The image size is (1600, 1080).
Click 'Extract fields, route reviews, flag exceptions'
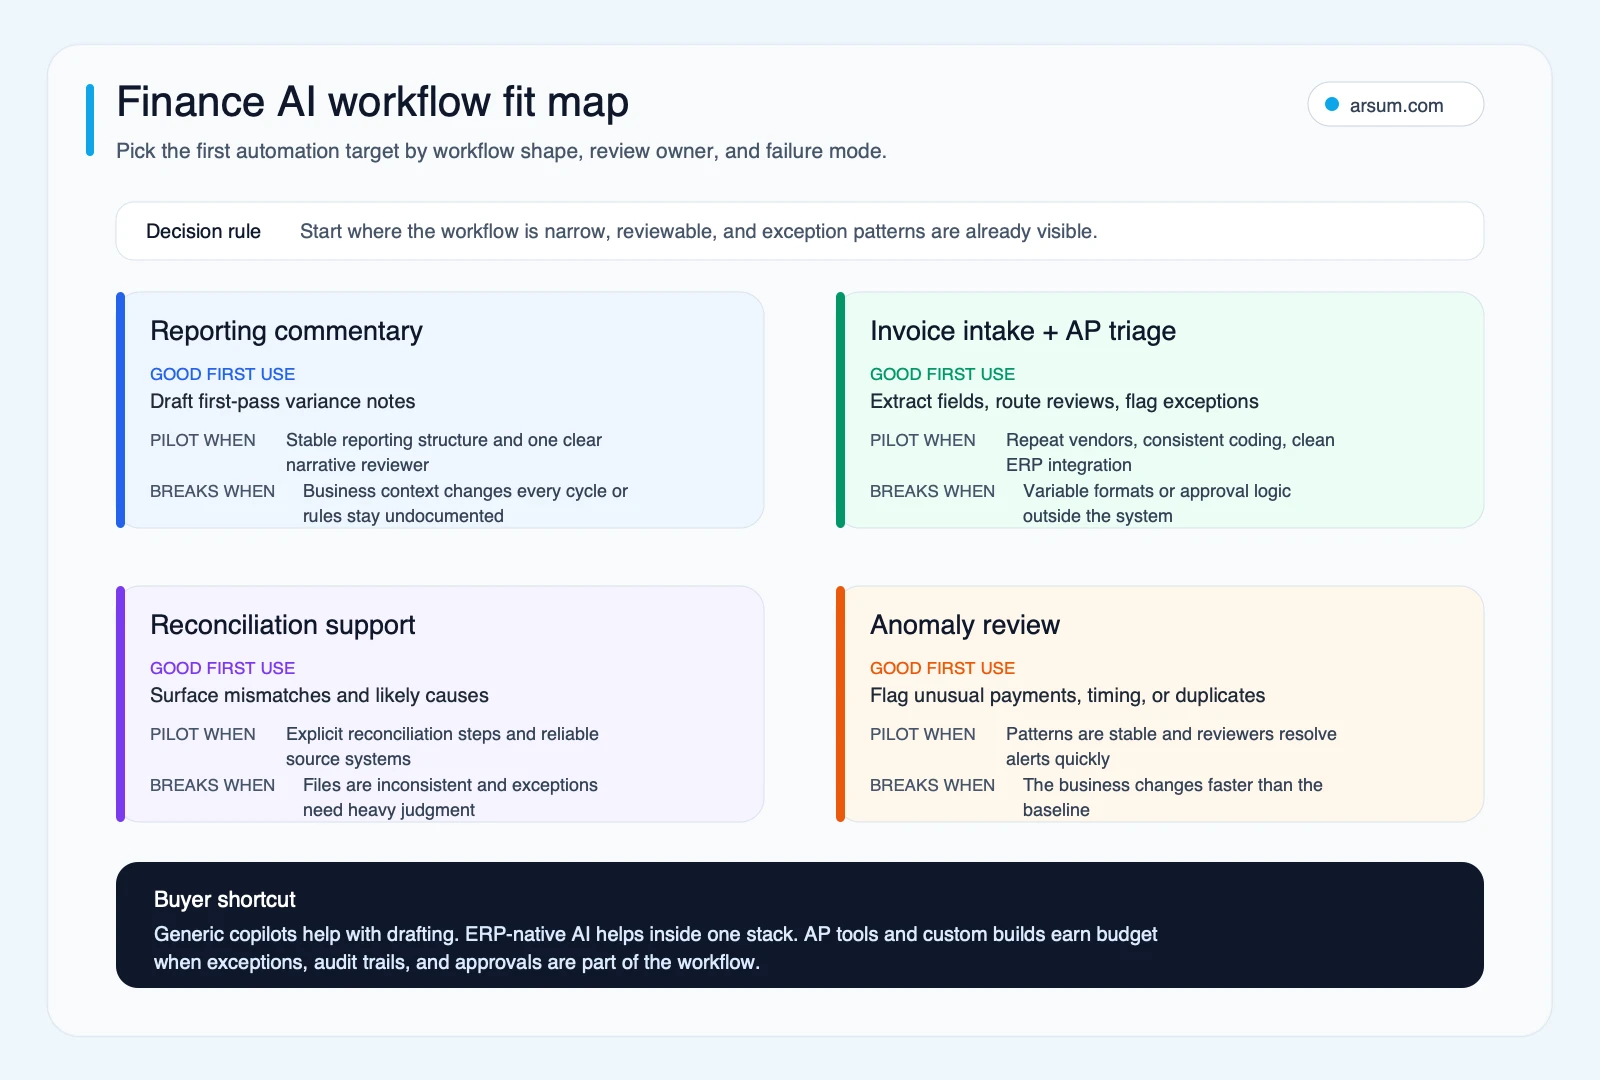pyautogui.click(x=1064, y=401)
